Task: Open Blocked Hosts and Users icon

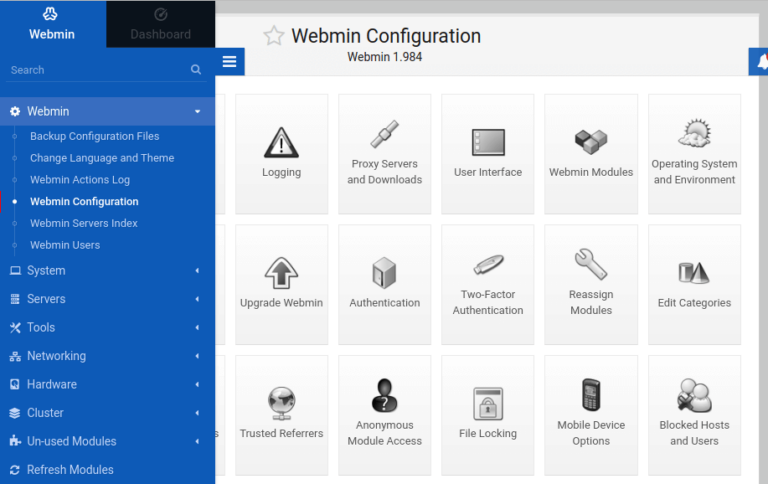Action: [694, 396]
